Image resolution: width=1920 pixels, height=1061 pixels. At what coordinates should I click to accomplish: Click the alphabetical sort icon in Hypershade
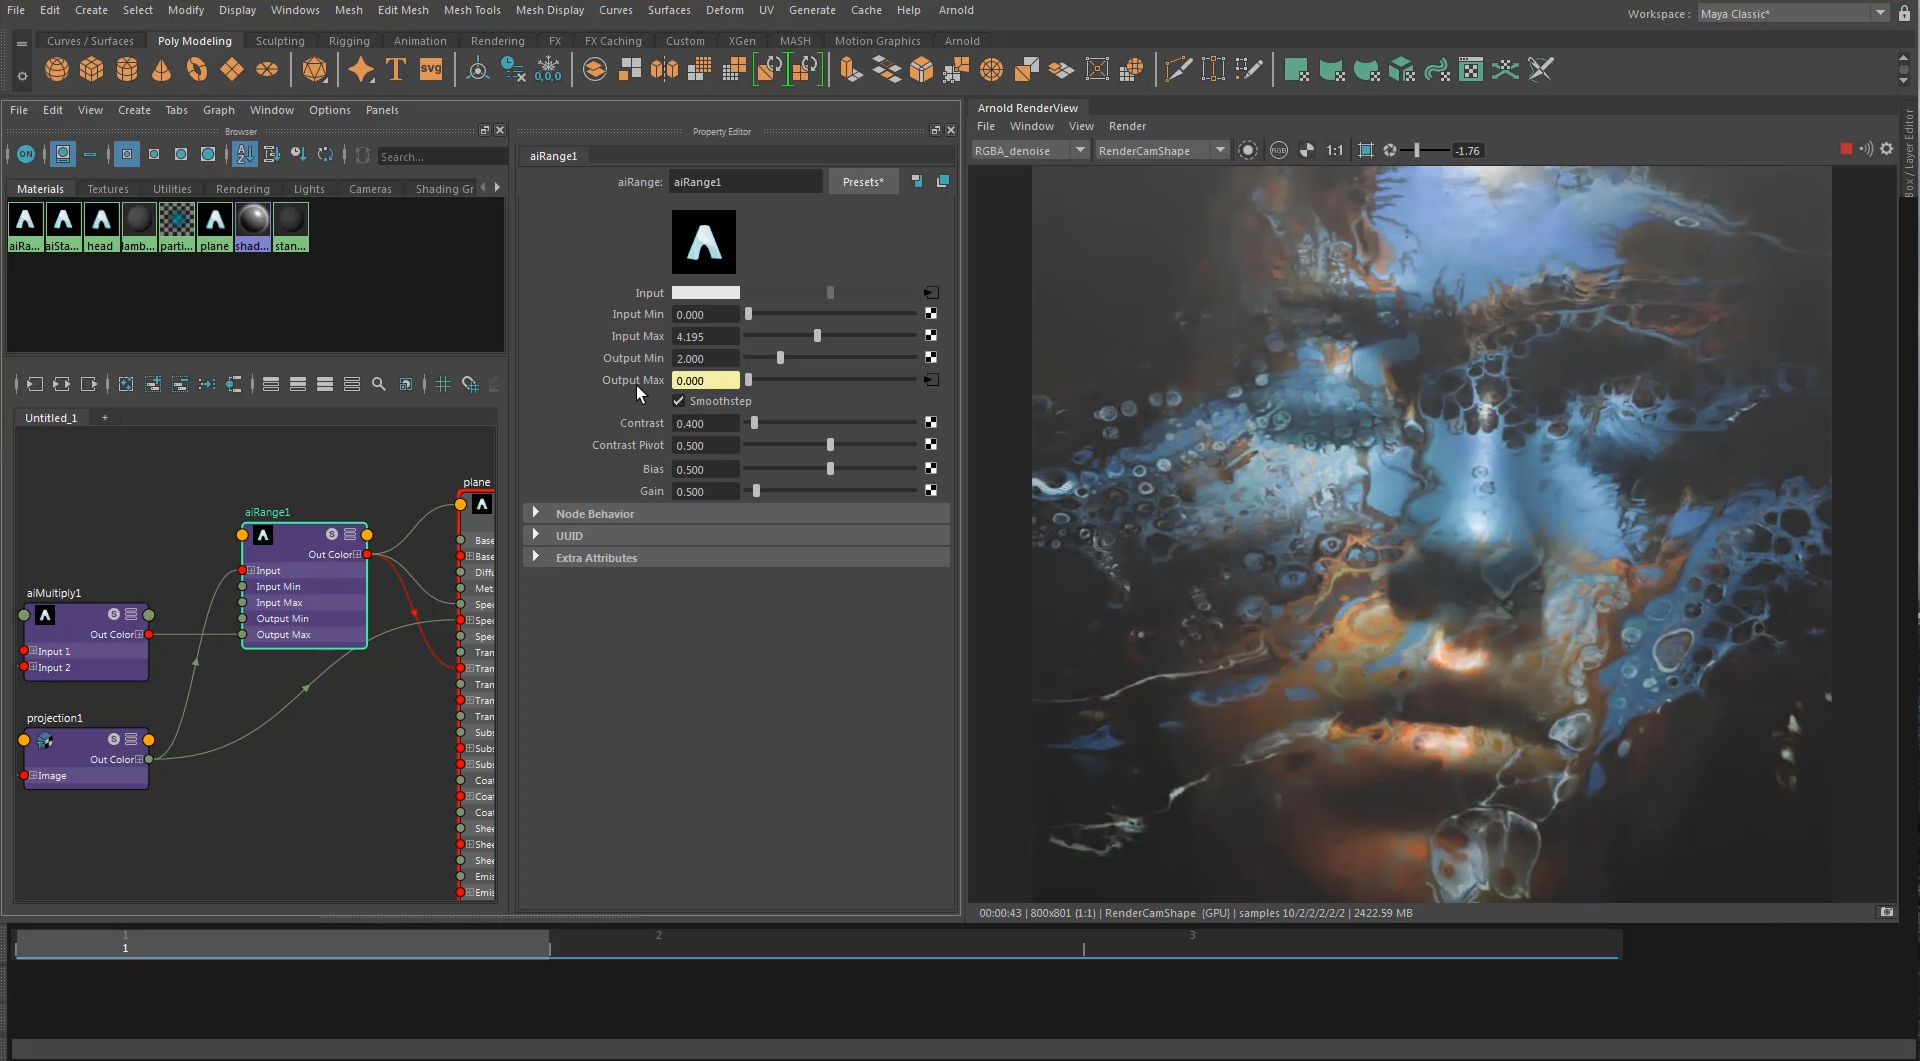pyautogui.click(x=245, y=155)
